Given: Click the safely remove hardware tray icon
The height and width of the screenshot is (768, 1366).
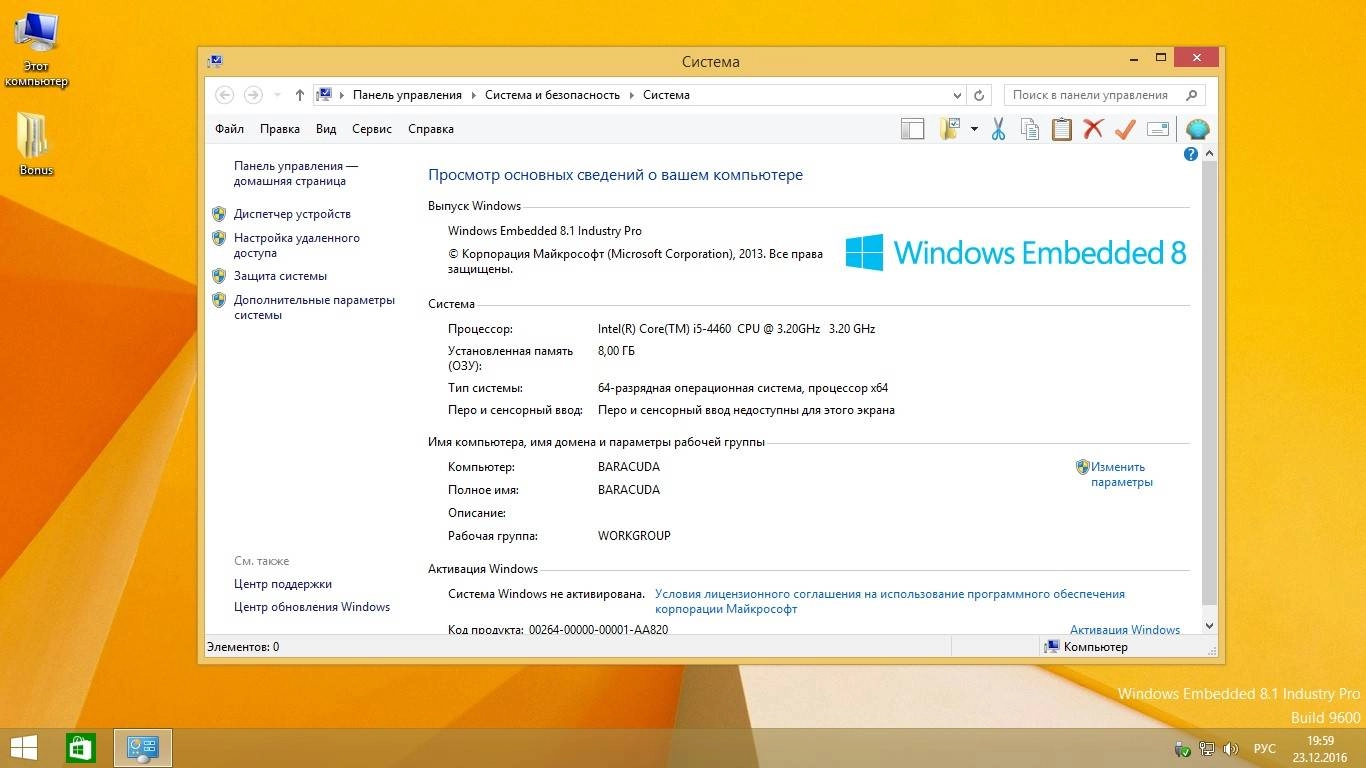Looking at the screenshot, I should click(1183, 749).
